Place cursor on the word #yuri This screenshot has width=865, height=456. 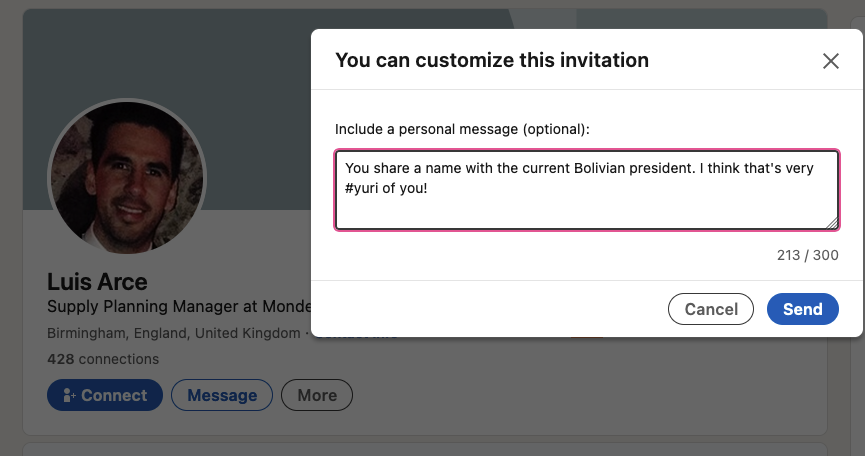[x=362, y=189]
